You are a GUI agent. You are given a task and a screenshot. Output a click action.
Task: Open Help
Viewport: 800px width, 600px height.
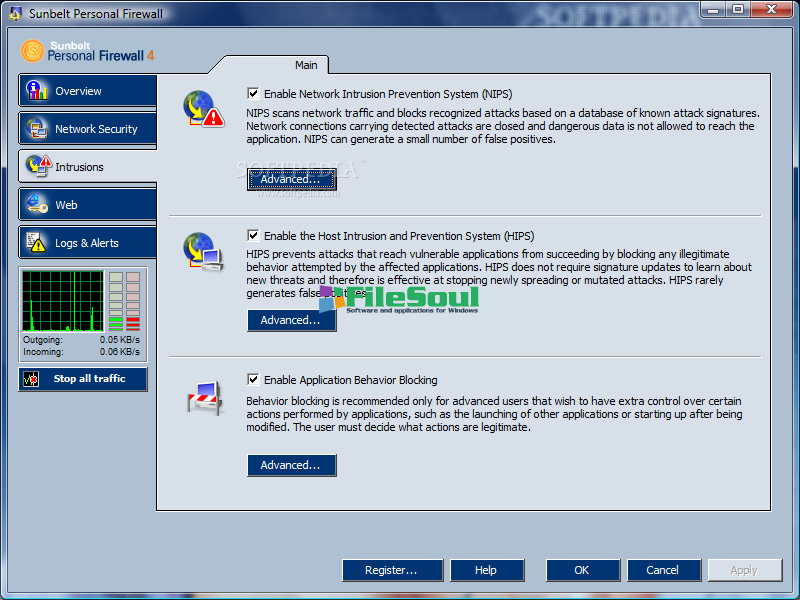tap(487, 570)
